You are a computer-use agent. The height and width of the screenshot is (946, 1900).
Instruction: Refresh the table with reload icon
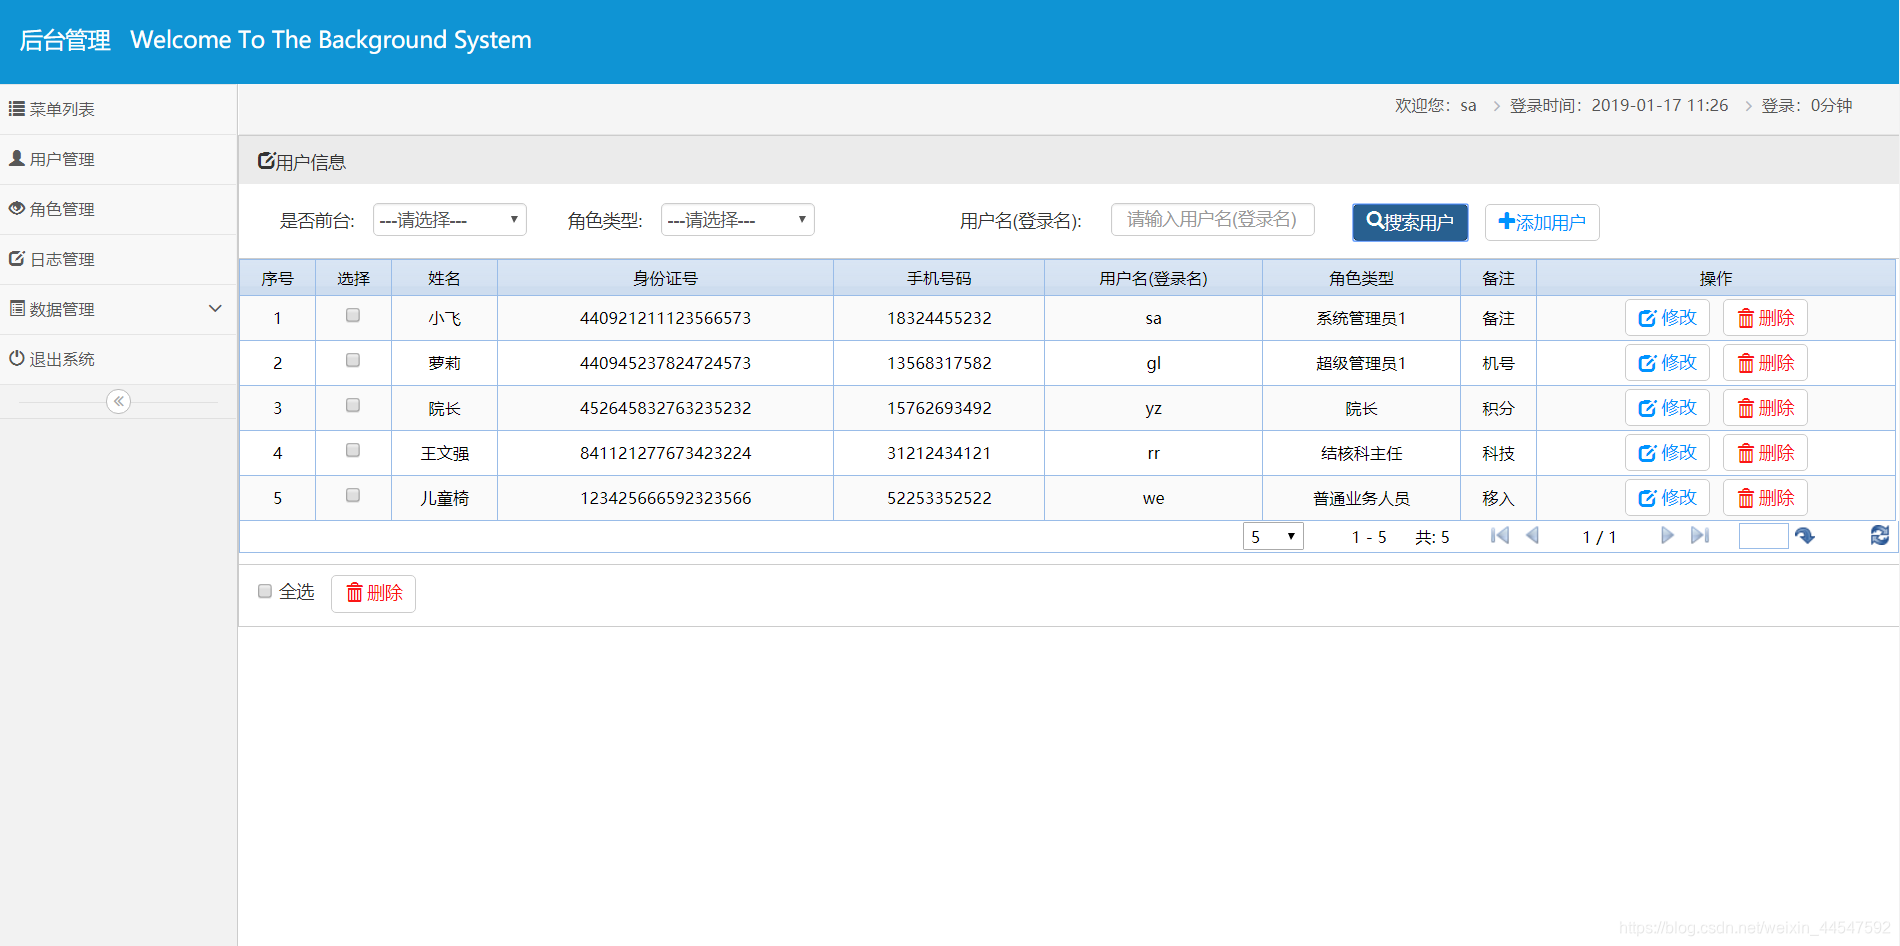pos(1880,536)
